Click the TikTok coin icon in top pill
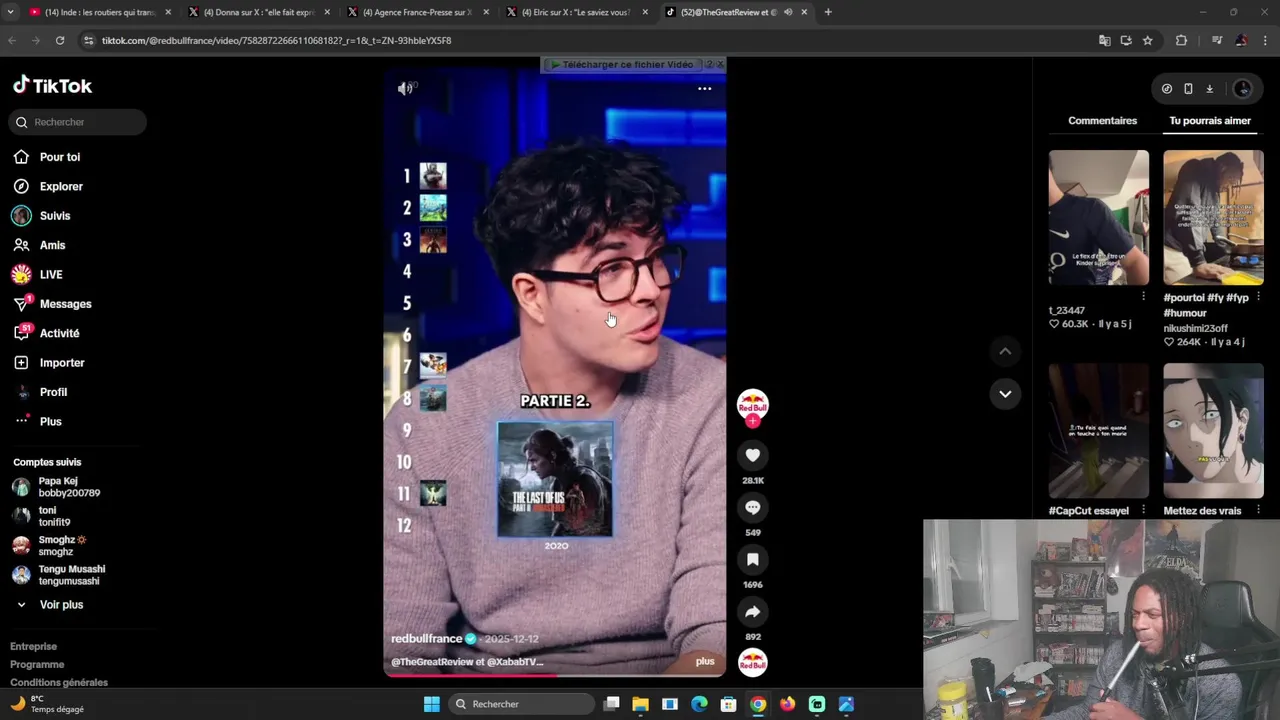Image resolution: width=1280 pixels, height=720 pixels. pyautogui.click(x=1166, y=89)
